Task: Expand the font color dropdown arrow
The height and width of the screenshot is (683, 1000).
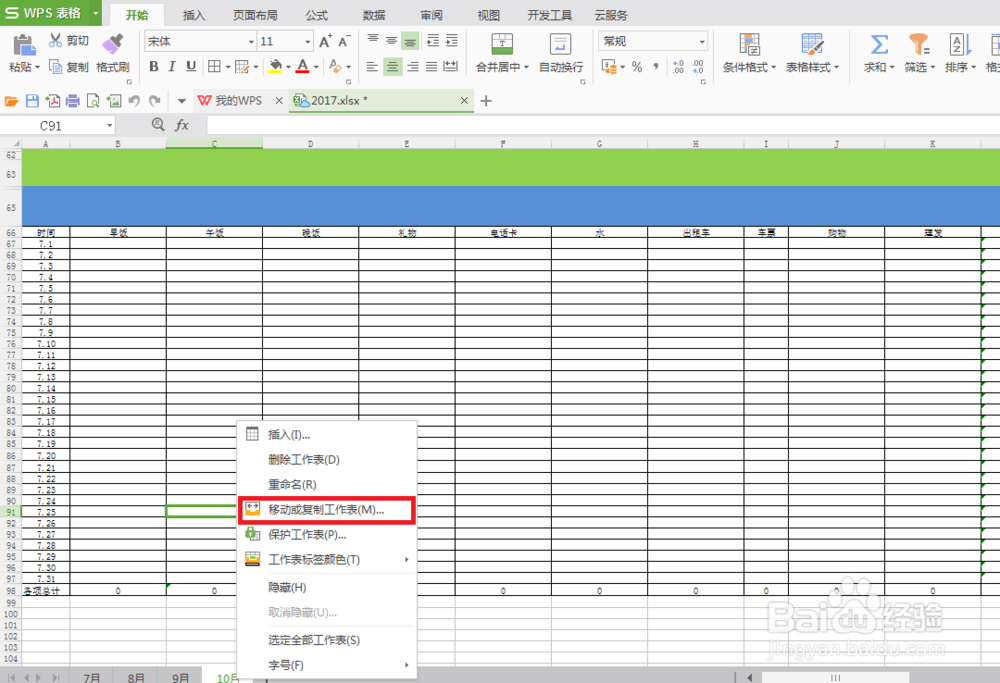Action: 316,67
